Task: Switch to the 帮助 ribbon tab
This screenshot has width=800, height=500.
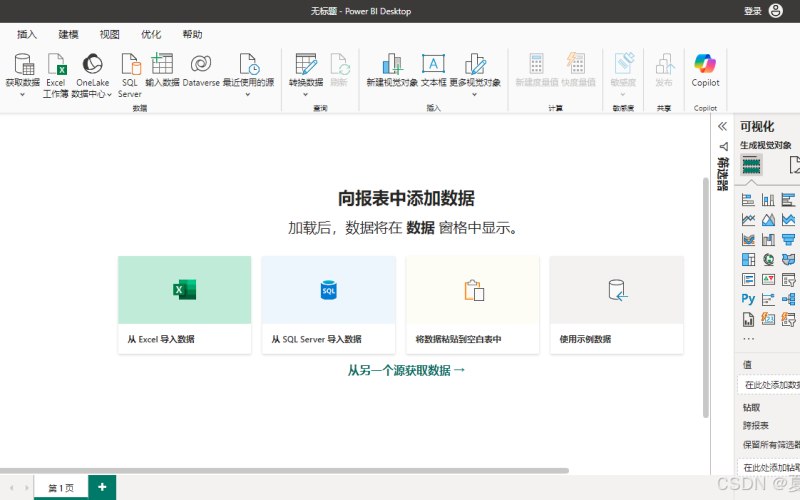Action: 192,34
